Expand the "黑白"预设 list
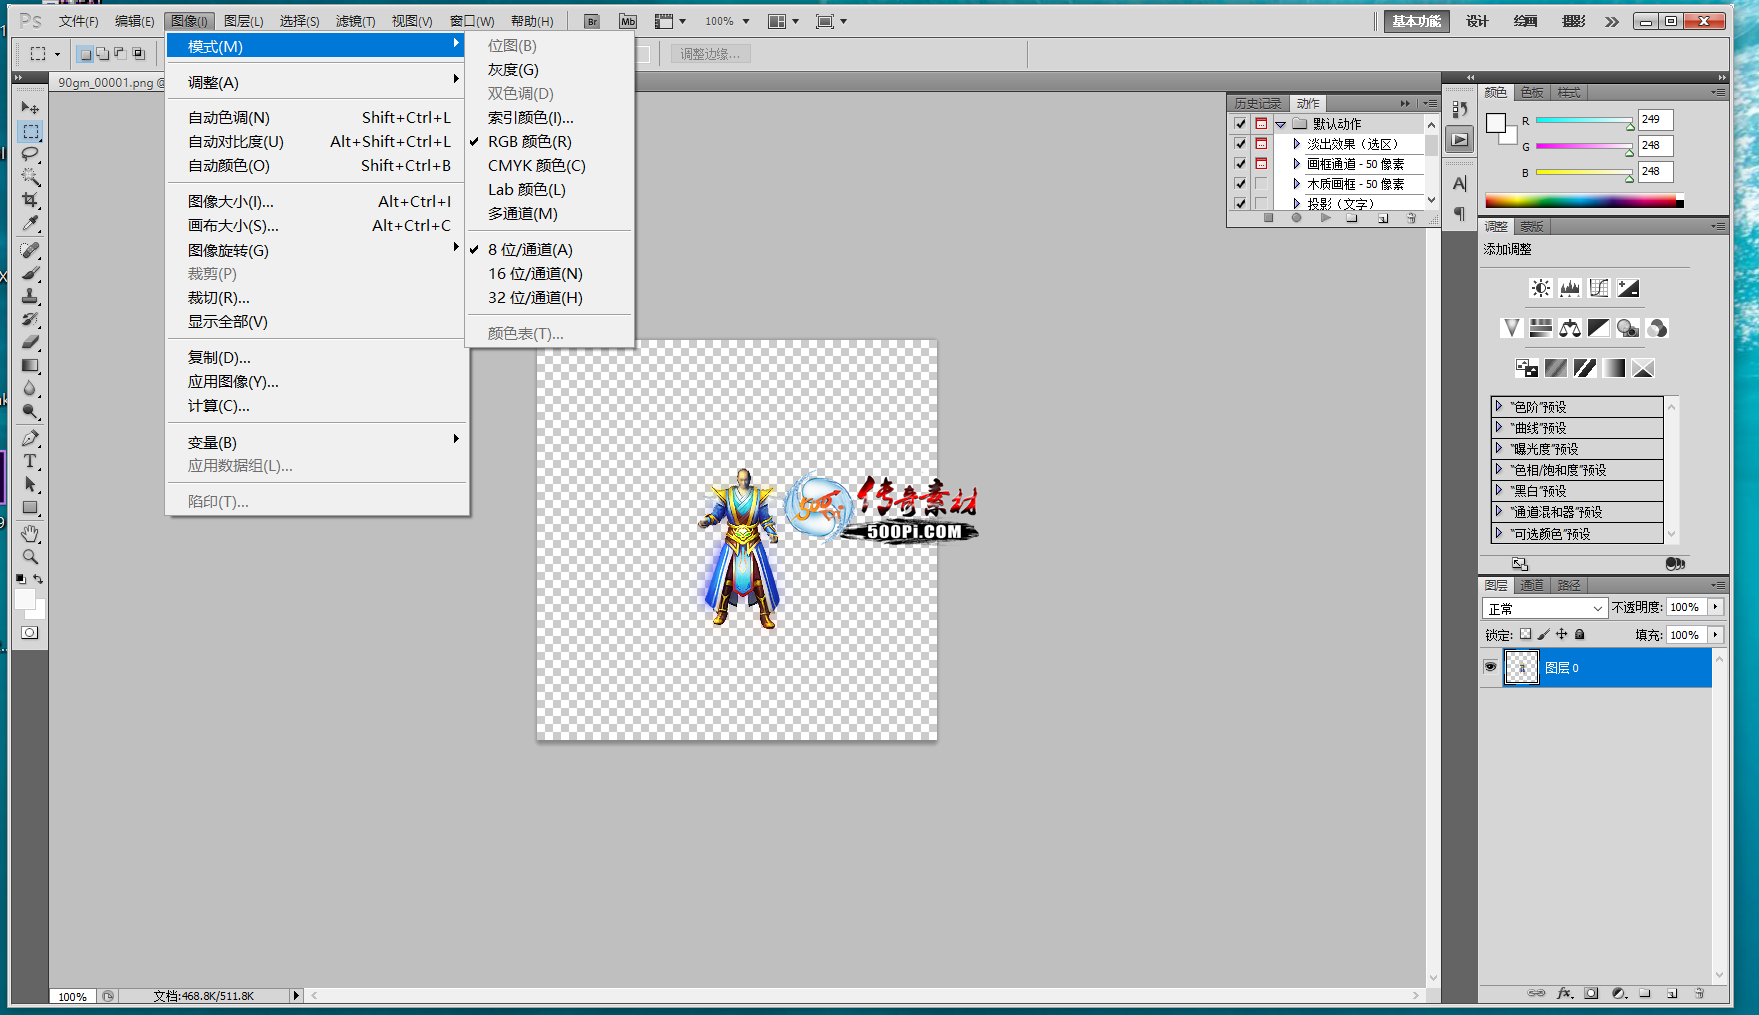This screenshot has height=1015, width=1759. tap(1499, 490)
